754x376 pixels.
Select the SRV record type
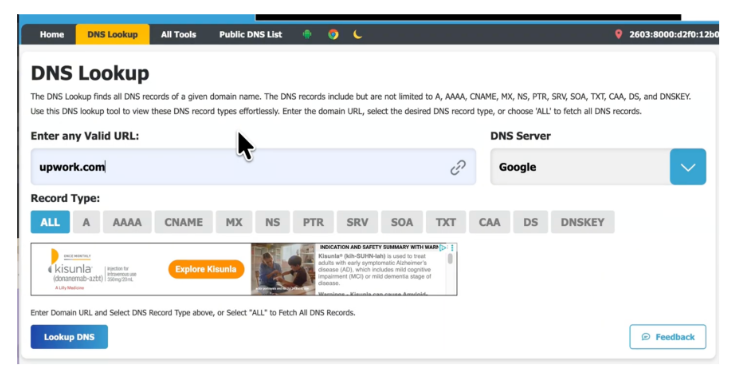point(357,222)
